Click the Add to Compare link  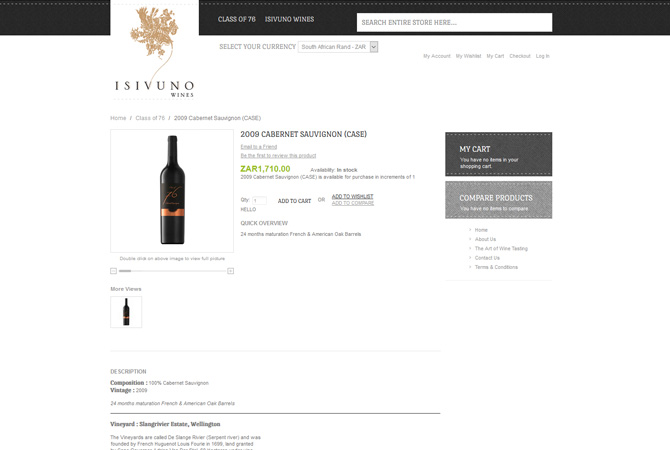353,203
